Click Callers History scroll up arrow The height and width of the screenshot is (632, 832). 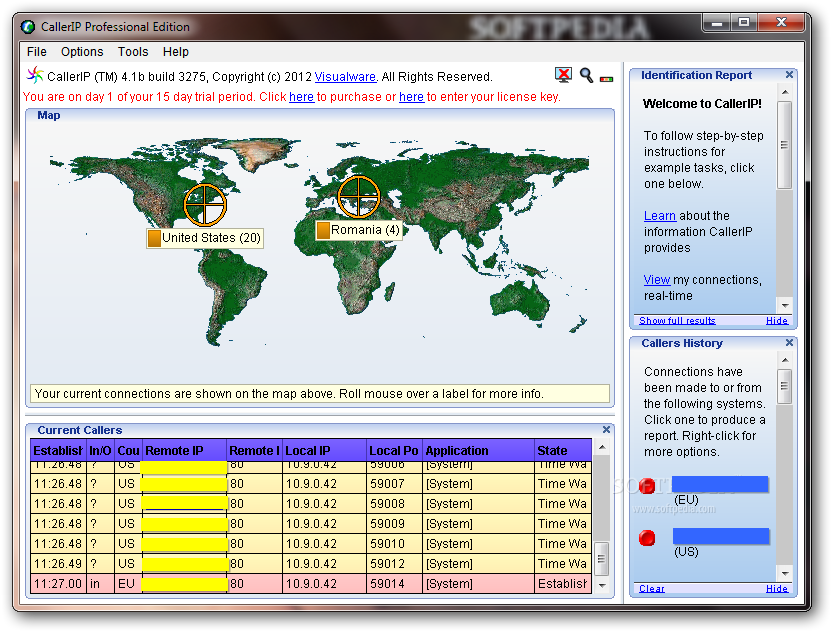pyautogui.click(x=785, y=360)
